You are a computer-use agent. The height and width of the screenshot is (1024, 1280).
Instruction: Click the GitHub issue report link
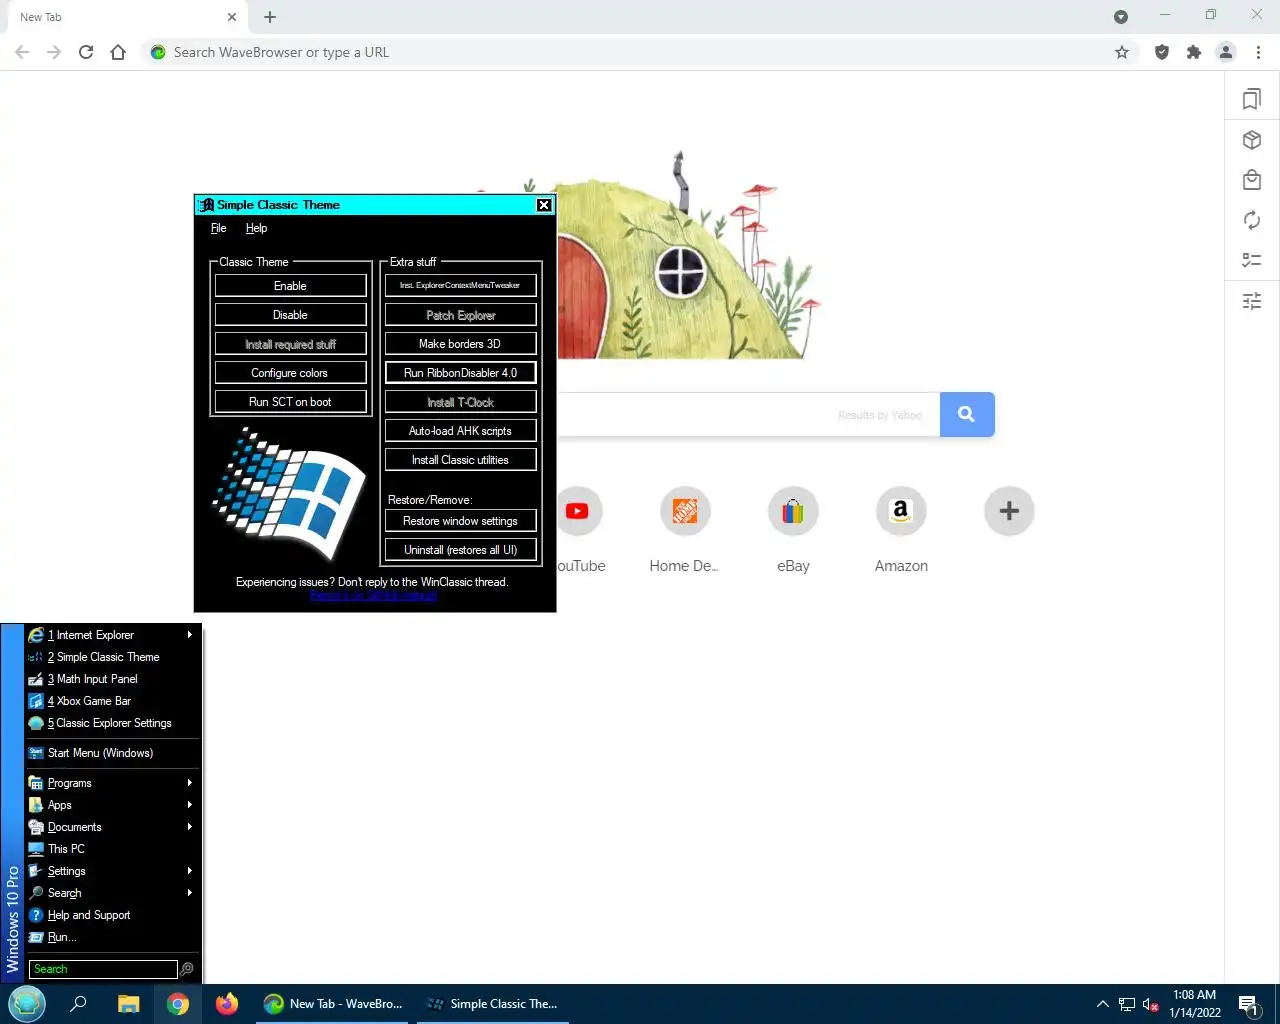coord(373,595)
